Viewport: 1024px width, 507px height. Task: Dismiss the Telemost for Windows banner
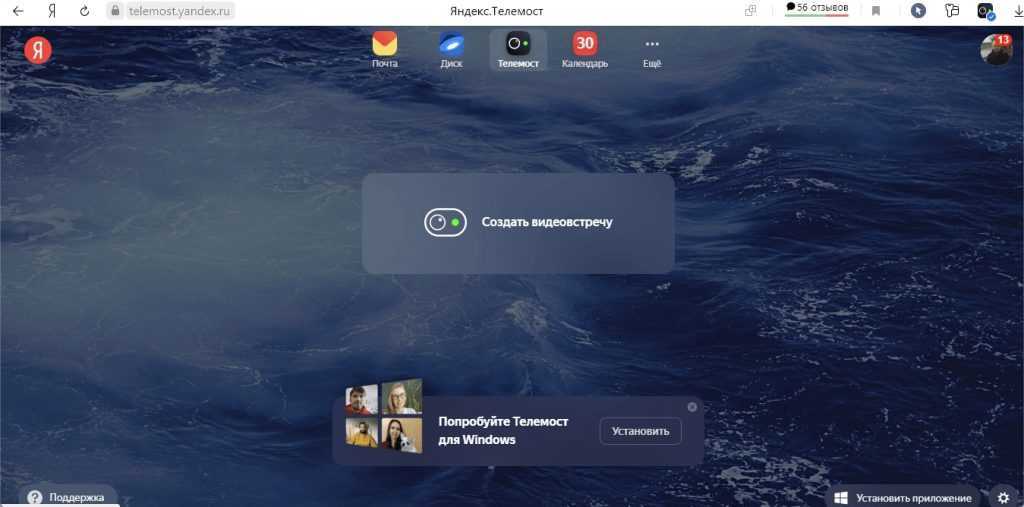(x=692, y=407)
